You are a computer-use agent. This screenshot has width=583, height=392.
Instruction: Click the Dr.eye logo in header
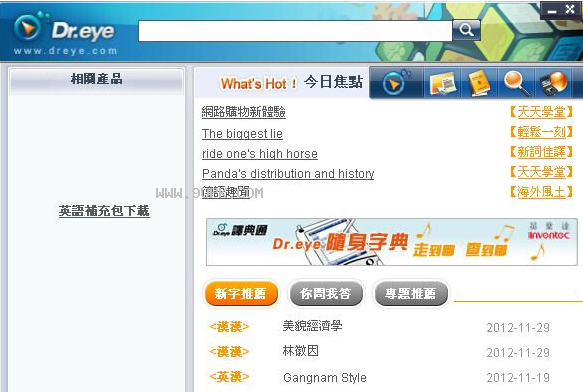pos(64,29)
